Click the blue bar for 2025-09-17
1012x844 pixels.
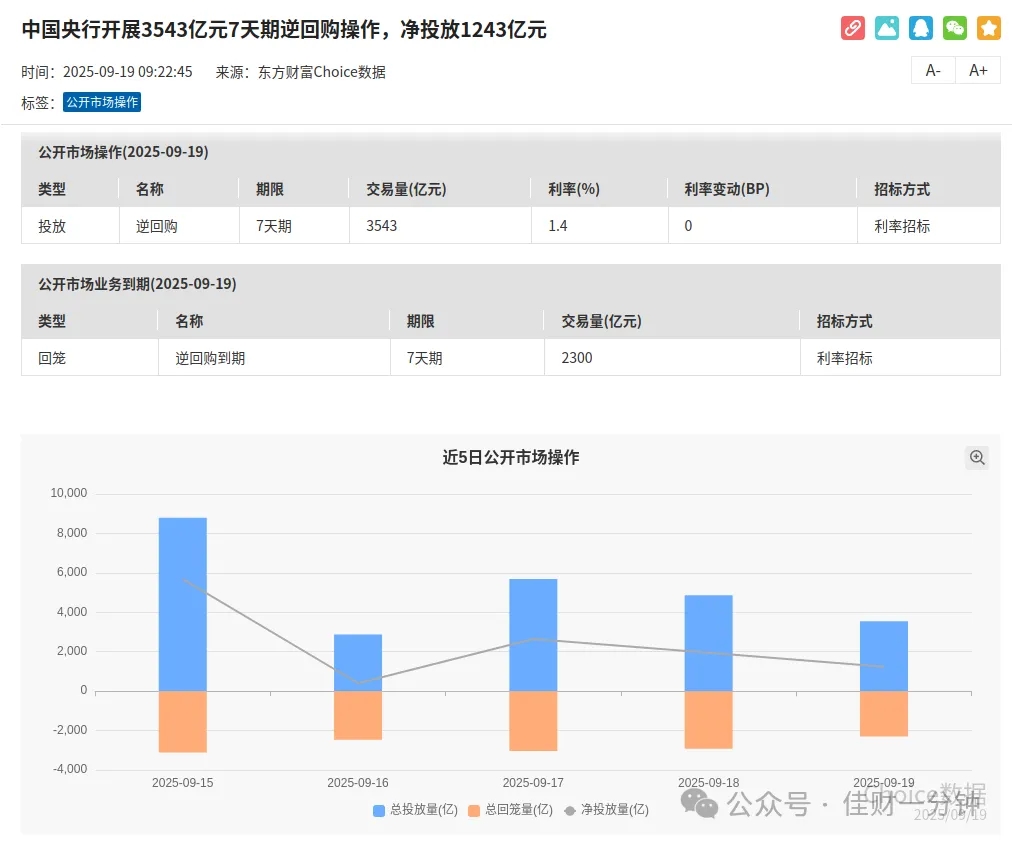click(x=533, y=635)
